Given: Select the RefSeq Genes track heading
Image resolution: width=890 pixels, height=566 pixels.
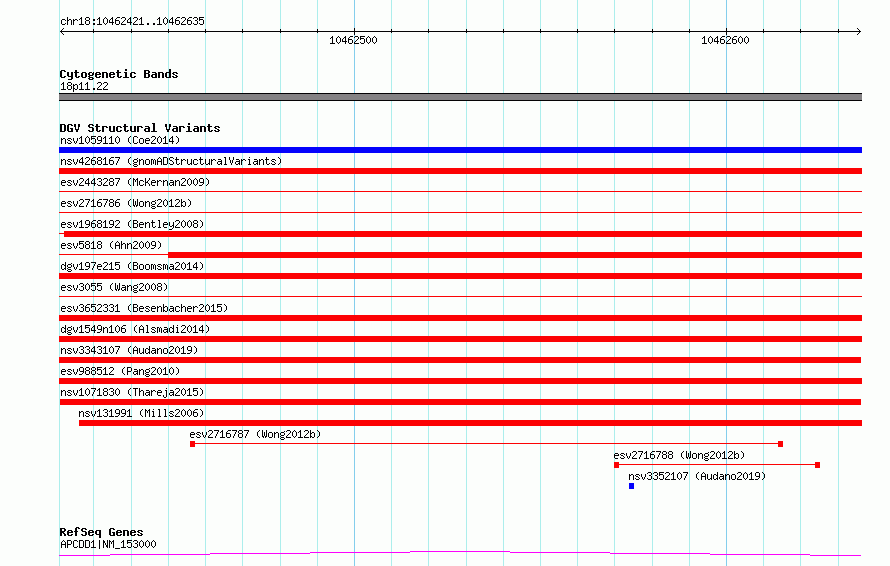Looking at the screenshot, I should point(102,532).
